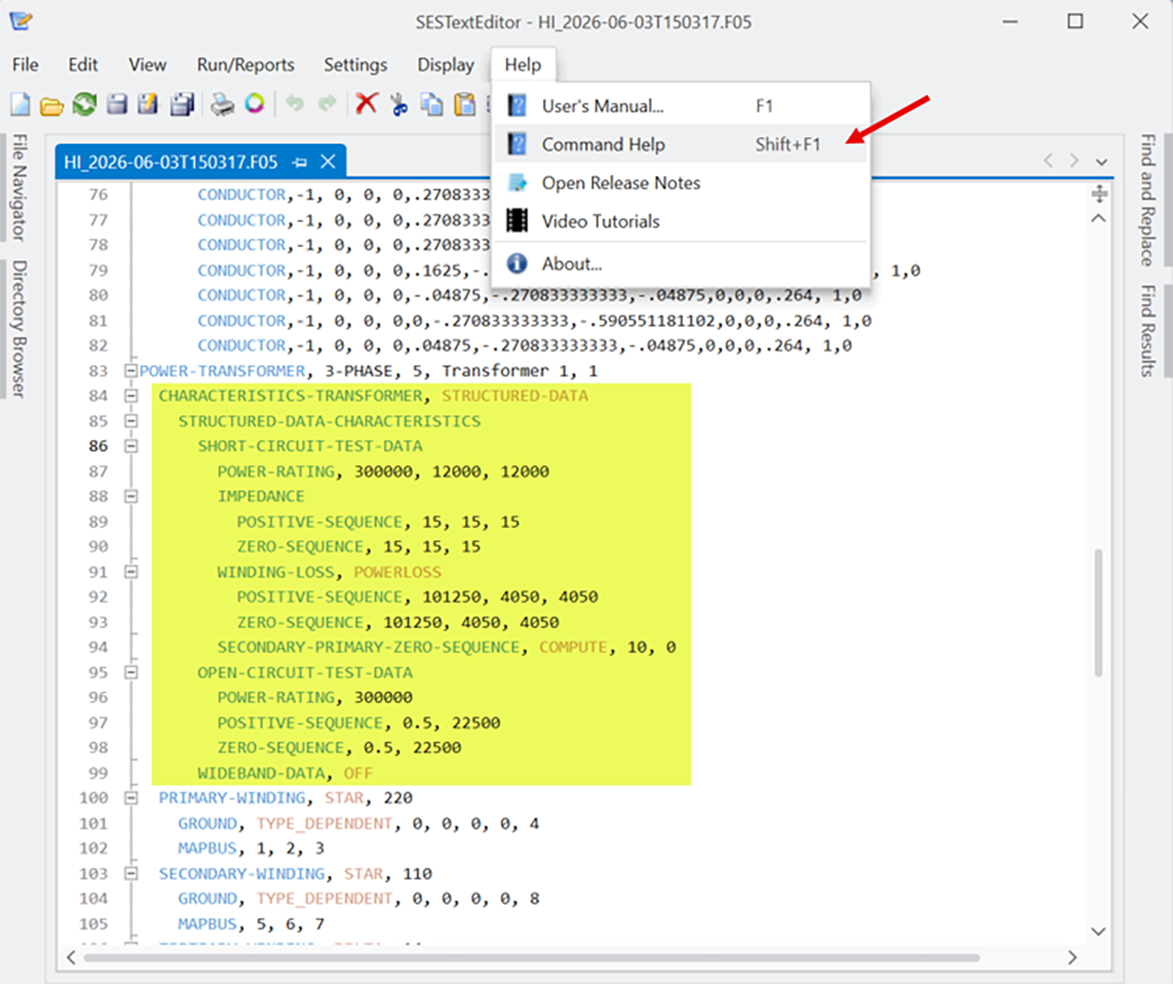Click the WIDEBAND-DATA keyword on line 99

pyautogui.click(x=261, y=773)
